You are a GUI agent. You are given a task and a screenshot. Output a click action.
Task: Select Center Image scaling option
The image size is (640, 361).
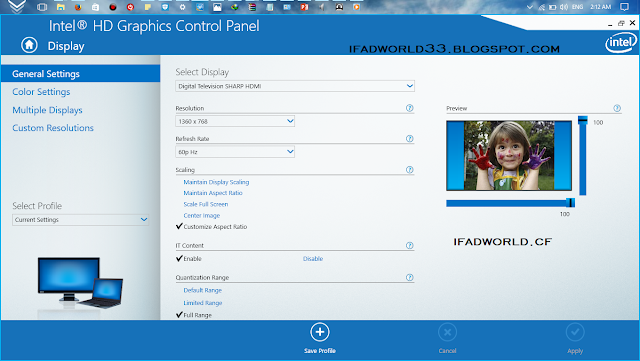(202, 215)
